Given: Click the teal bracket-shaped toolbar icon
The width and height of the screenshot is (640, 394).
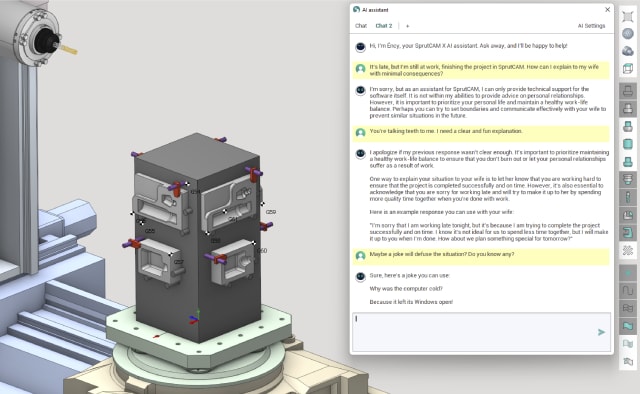Looking at the screenshot, I should point(628,233).
